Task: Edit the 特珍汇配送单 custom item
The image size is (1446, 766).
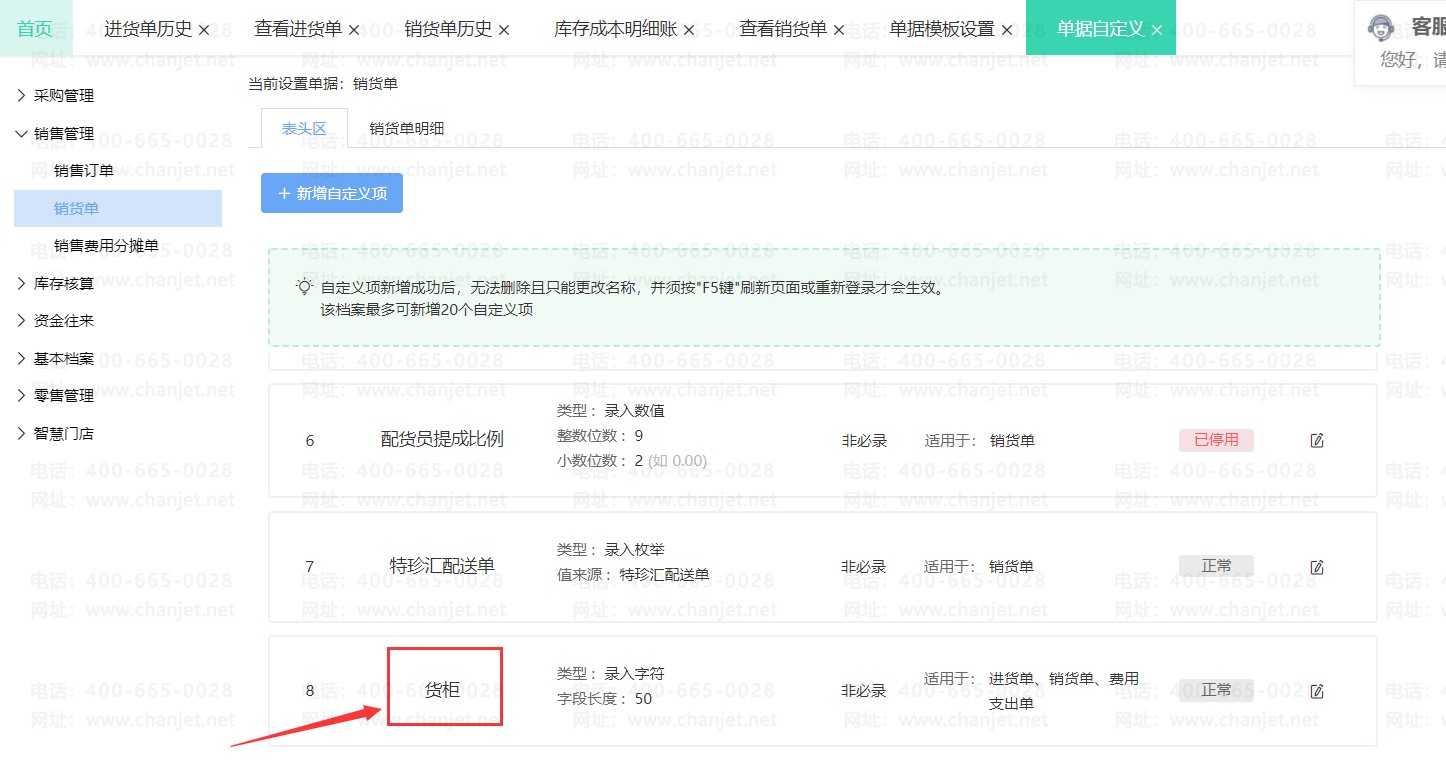Action: coord(1317,567)
